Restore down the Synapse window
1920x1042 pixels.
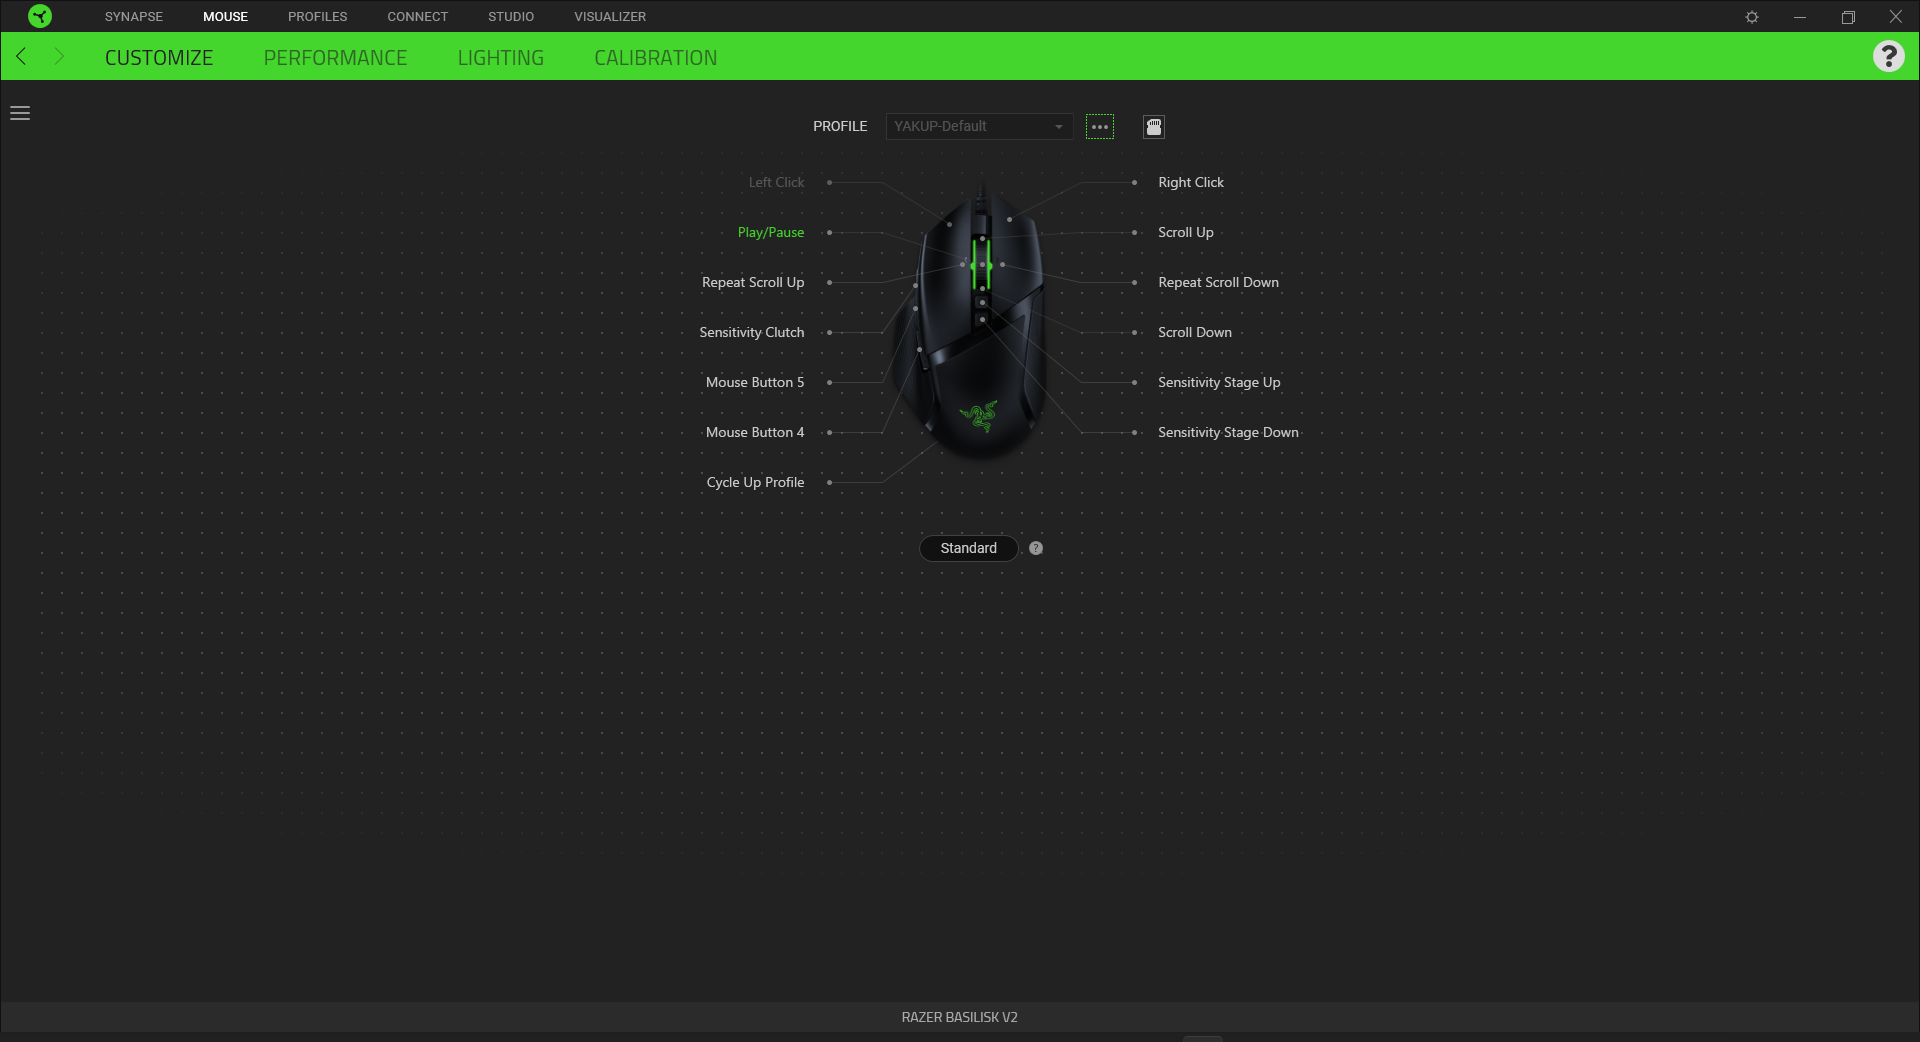click(1848, 17)
